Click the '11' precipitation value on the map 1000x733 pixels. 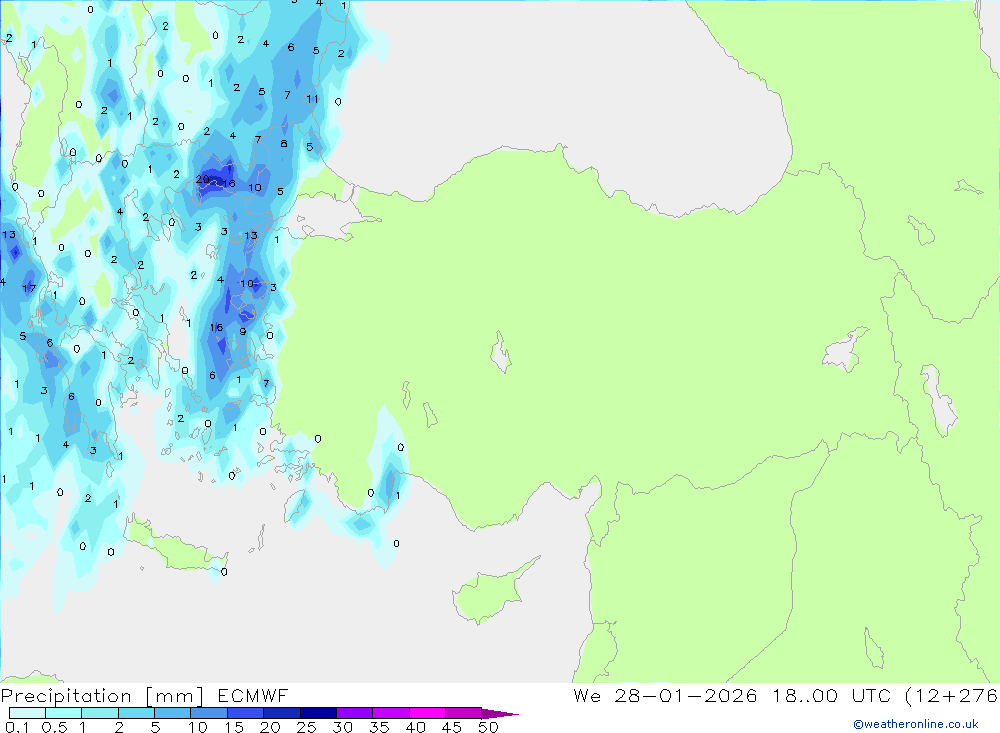point(312,99)
